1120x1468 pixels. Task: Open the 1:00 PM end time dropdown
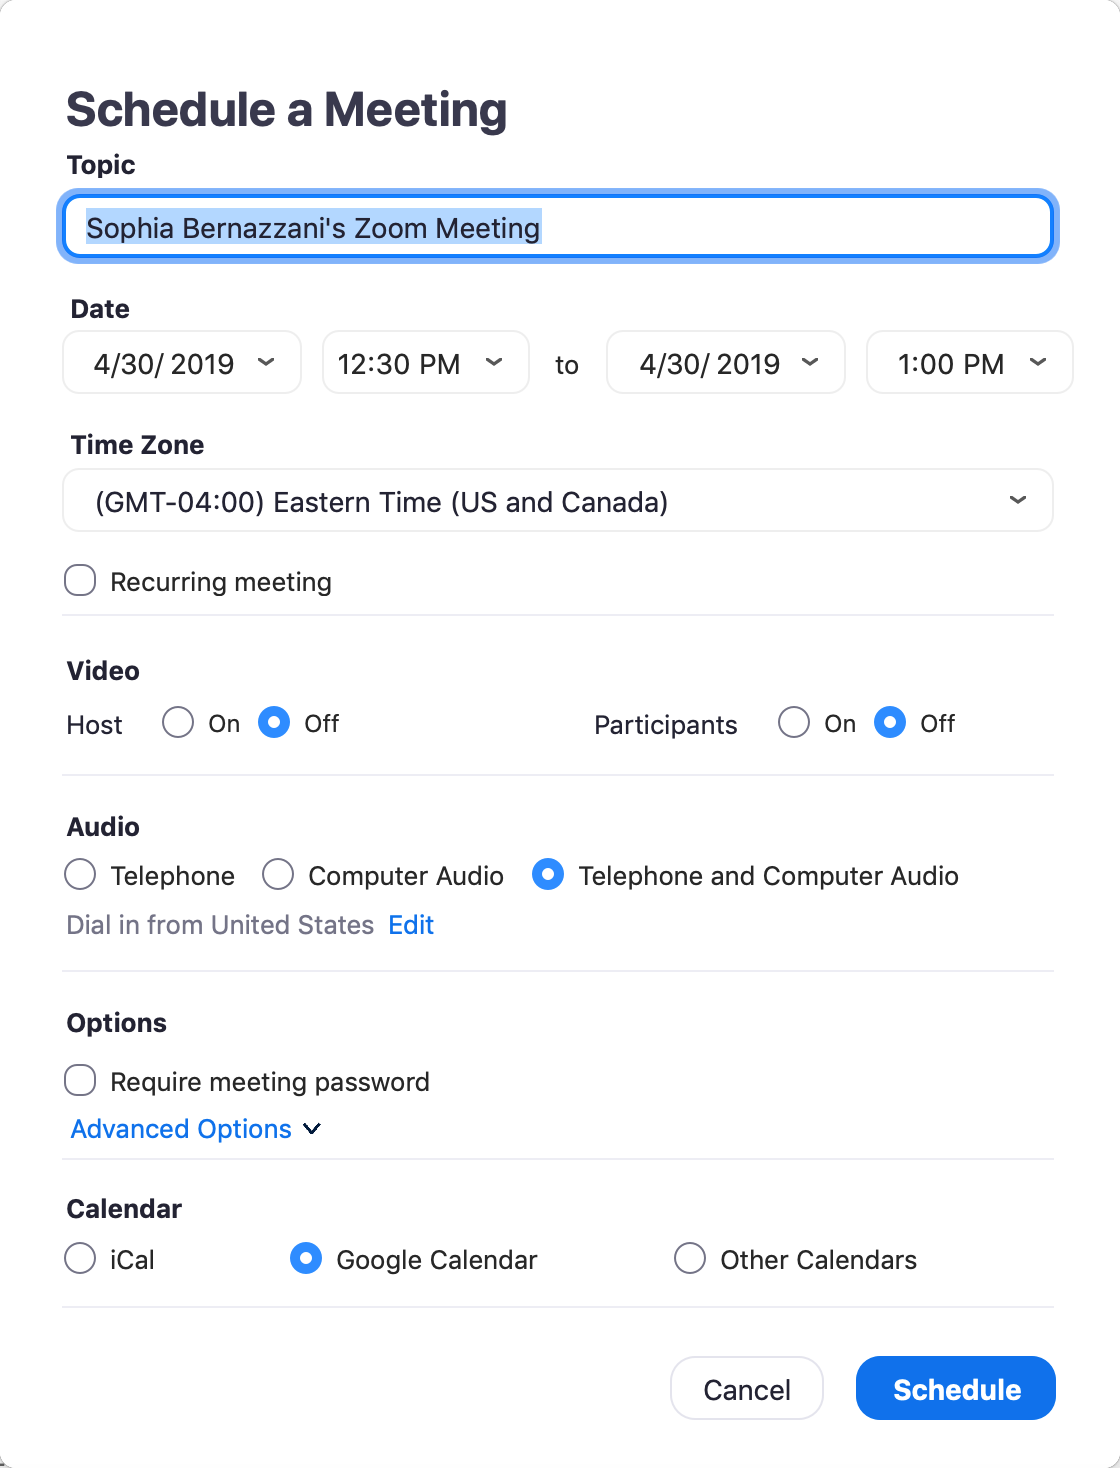click(969, 362)
